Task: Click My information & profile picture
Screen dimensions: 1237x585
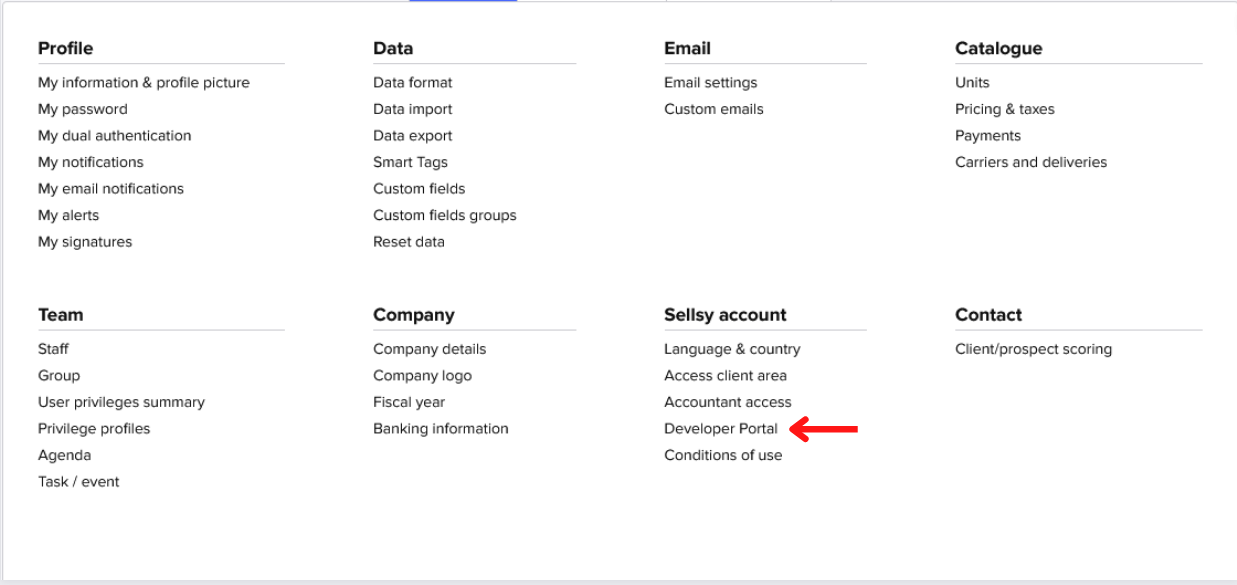Action: click(144, 83)
